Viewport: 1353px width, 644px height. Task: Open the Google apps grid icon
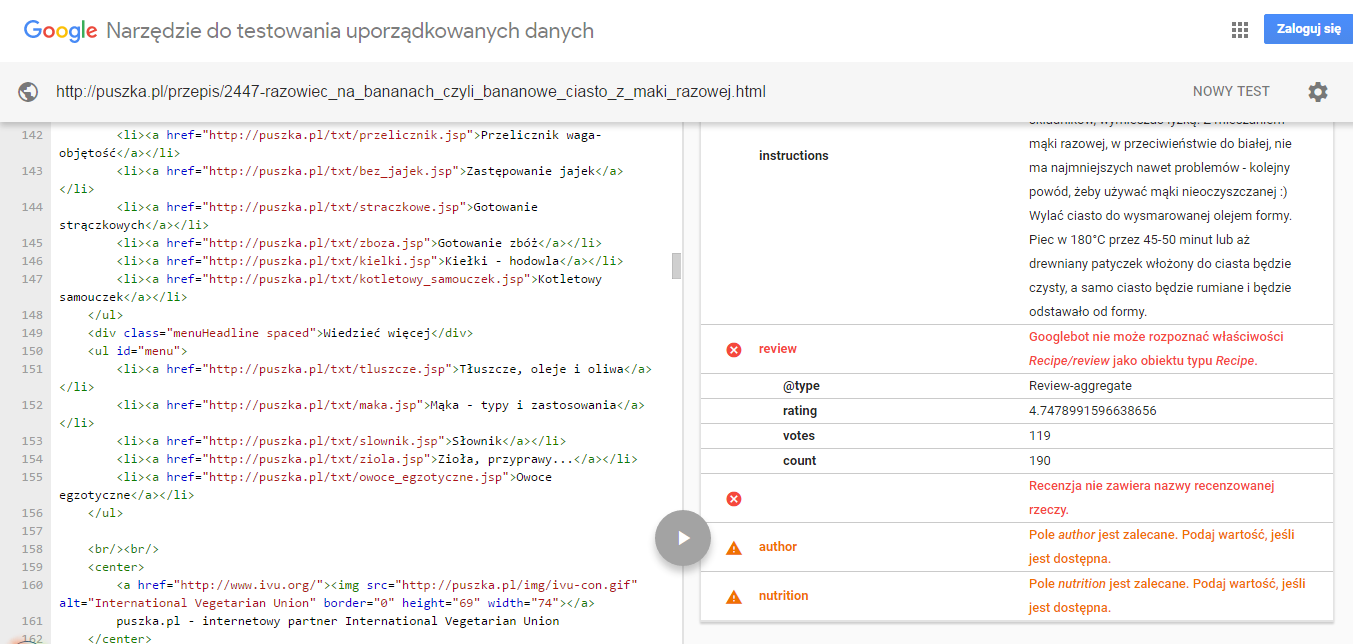(1240, 30)
